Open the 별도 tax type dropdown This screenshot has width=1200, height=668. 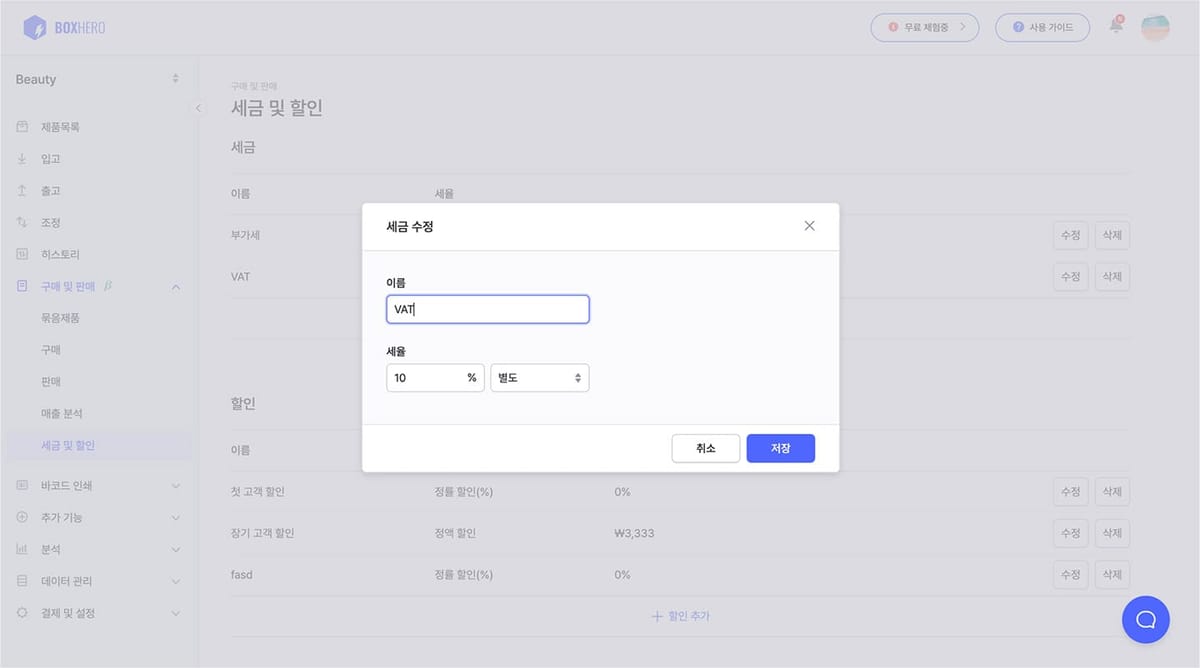[539, 378]
